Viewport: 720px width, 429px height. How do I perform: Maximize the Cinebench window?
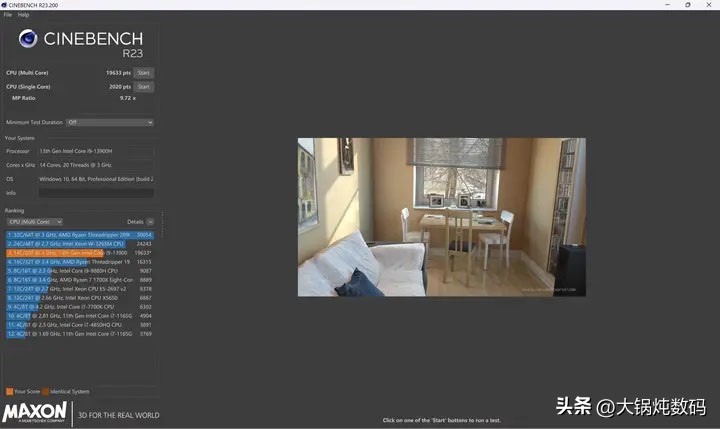[x=687, y=5]
